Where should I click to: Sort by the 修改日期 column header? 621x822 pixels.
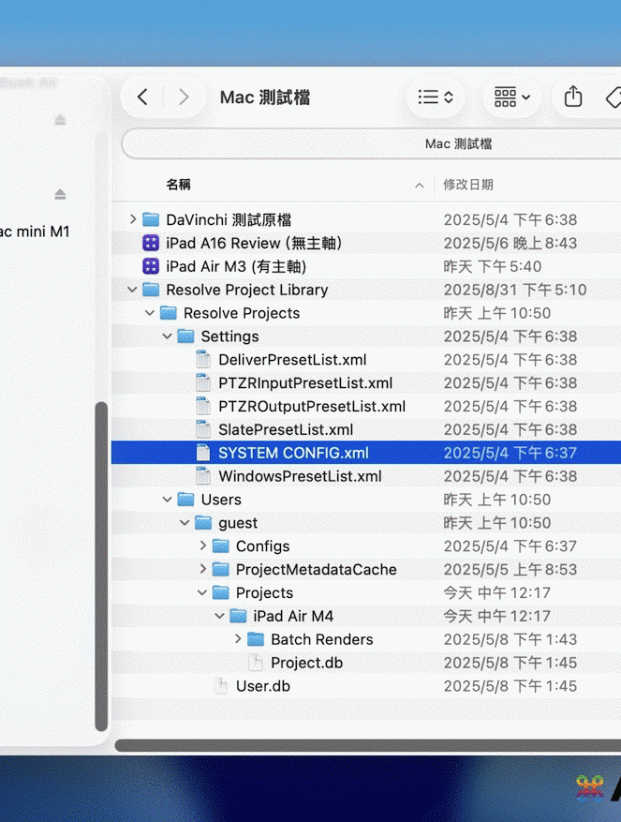(x=468, y=185)
